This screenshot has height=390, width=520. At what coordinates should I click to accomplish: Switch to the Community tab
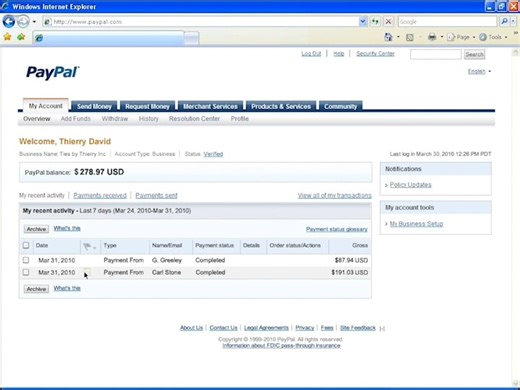pos(340,106)
